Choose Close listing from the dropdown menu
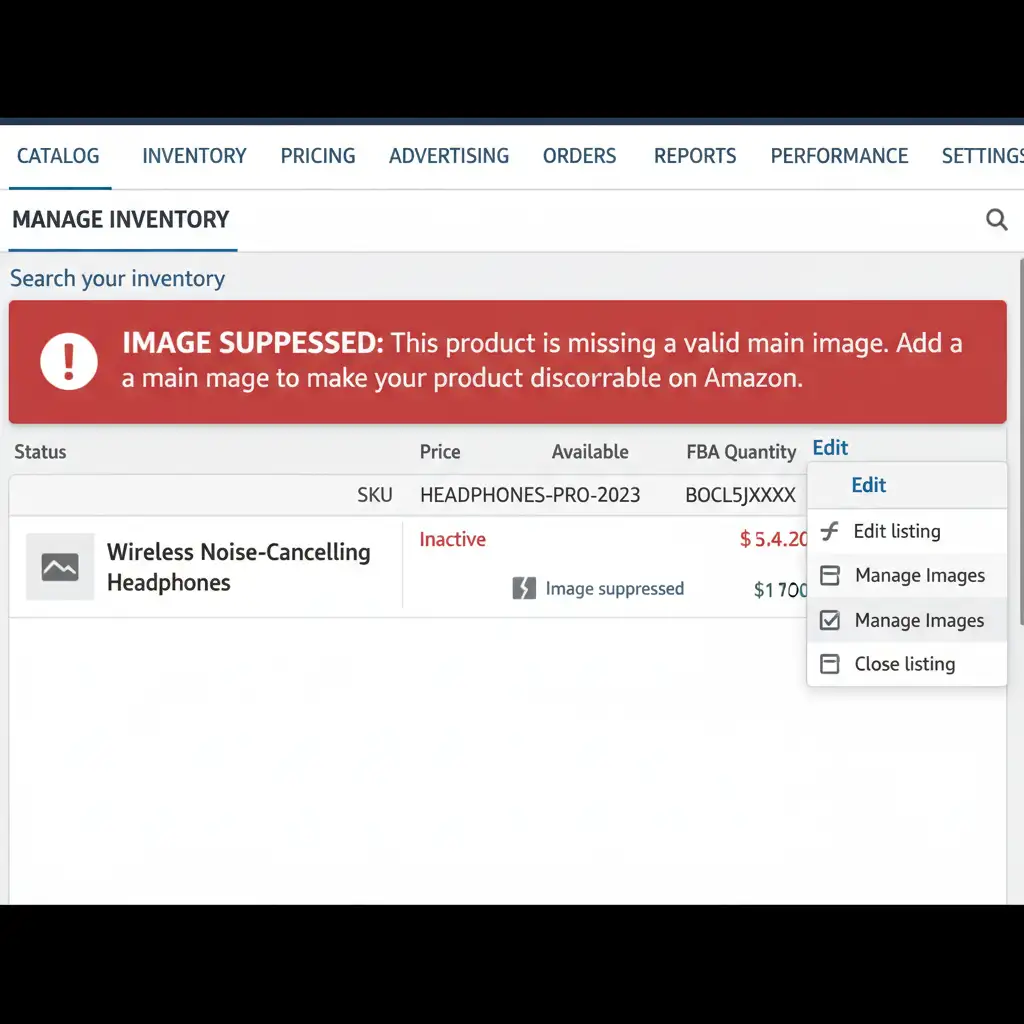The height and width of the screenshot is (1024, 1024). 904,664
